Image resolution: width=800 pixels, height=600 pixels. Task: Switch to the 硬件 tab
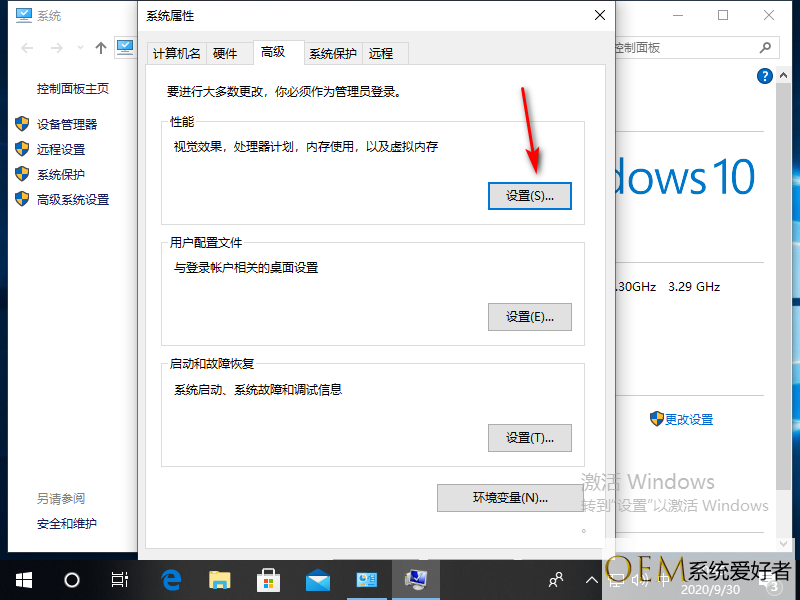tap(226, 54)
